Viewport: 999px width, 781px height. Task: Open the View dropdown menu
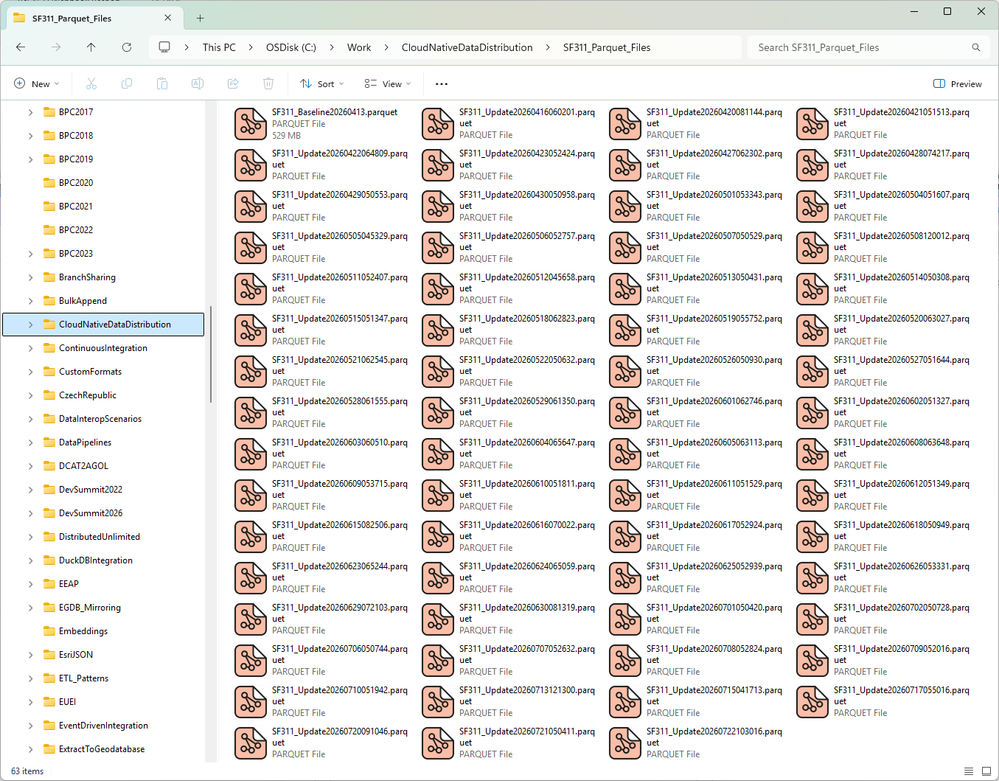[x=388, y=83]
